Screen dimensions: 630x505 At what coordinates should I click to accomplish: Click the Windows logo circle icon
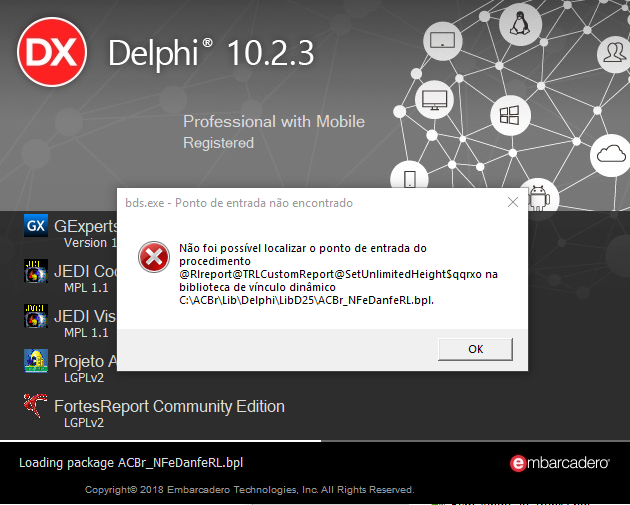coord(510,115)
